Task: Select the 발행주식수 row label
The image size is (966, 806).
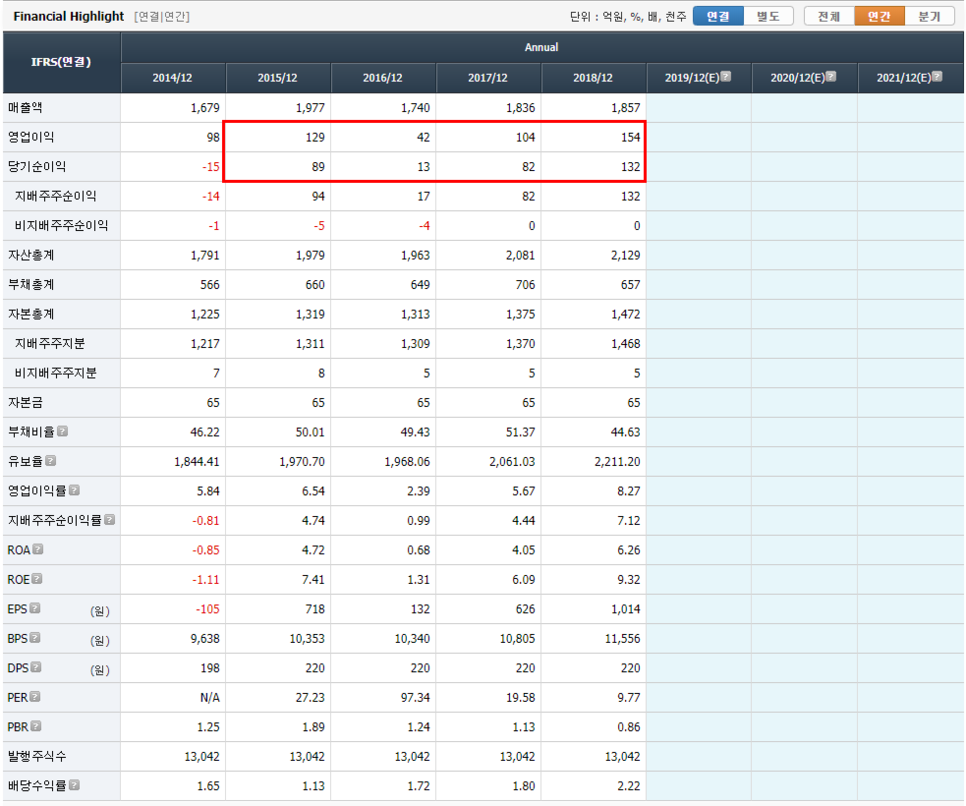Action: (x=37, y=756)
